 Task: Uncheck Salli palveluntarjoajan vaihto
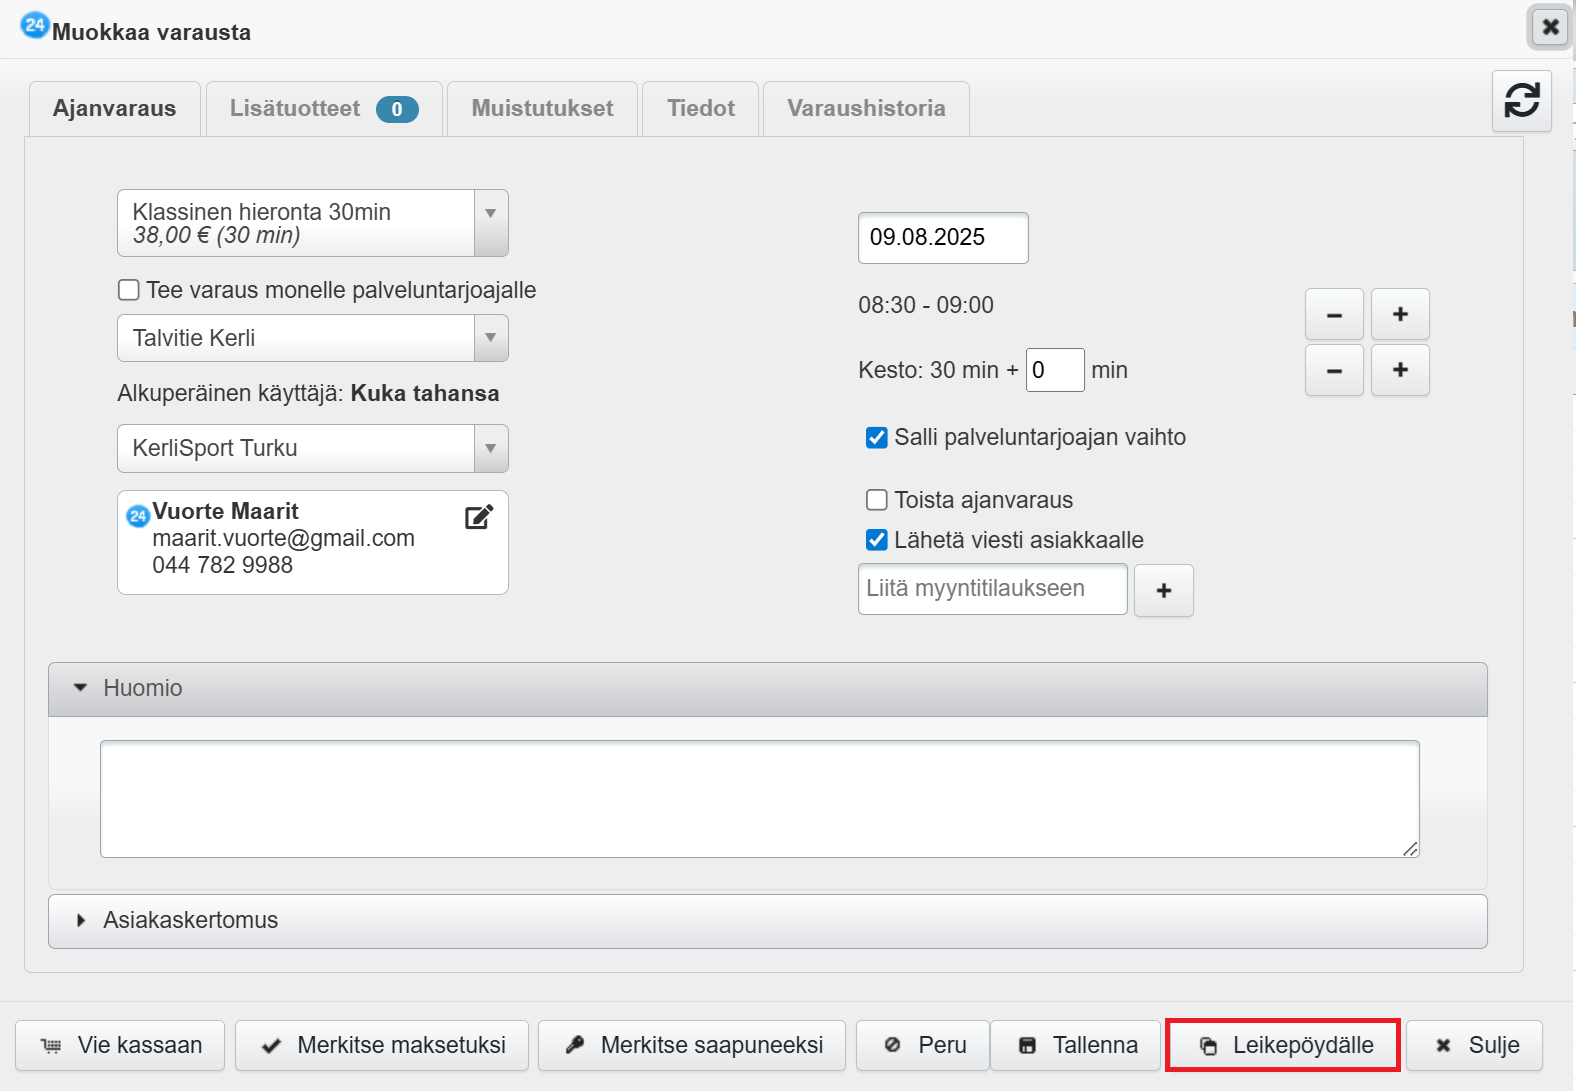click(x=877, y=438)
